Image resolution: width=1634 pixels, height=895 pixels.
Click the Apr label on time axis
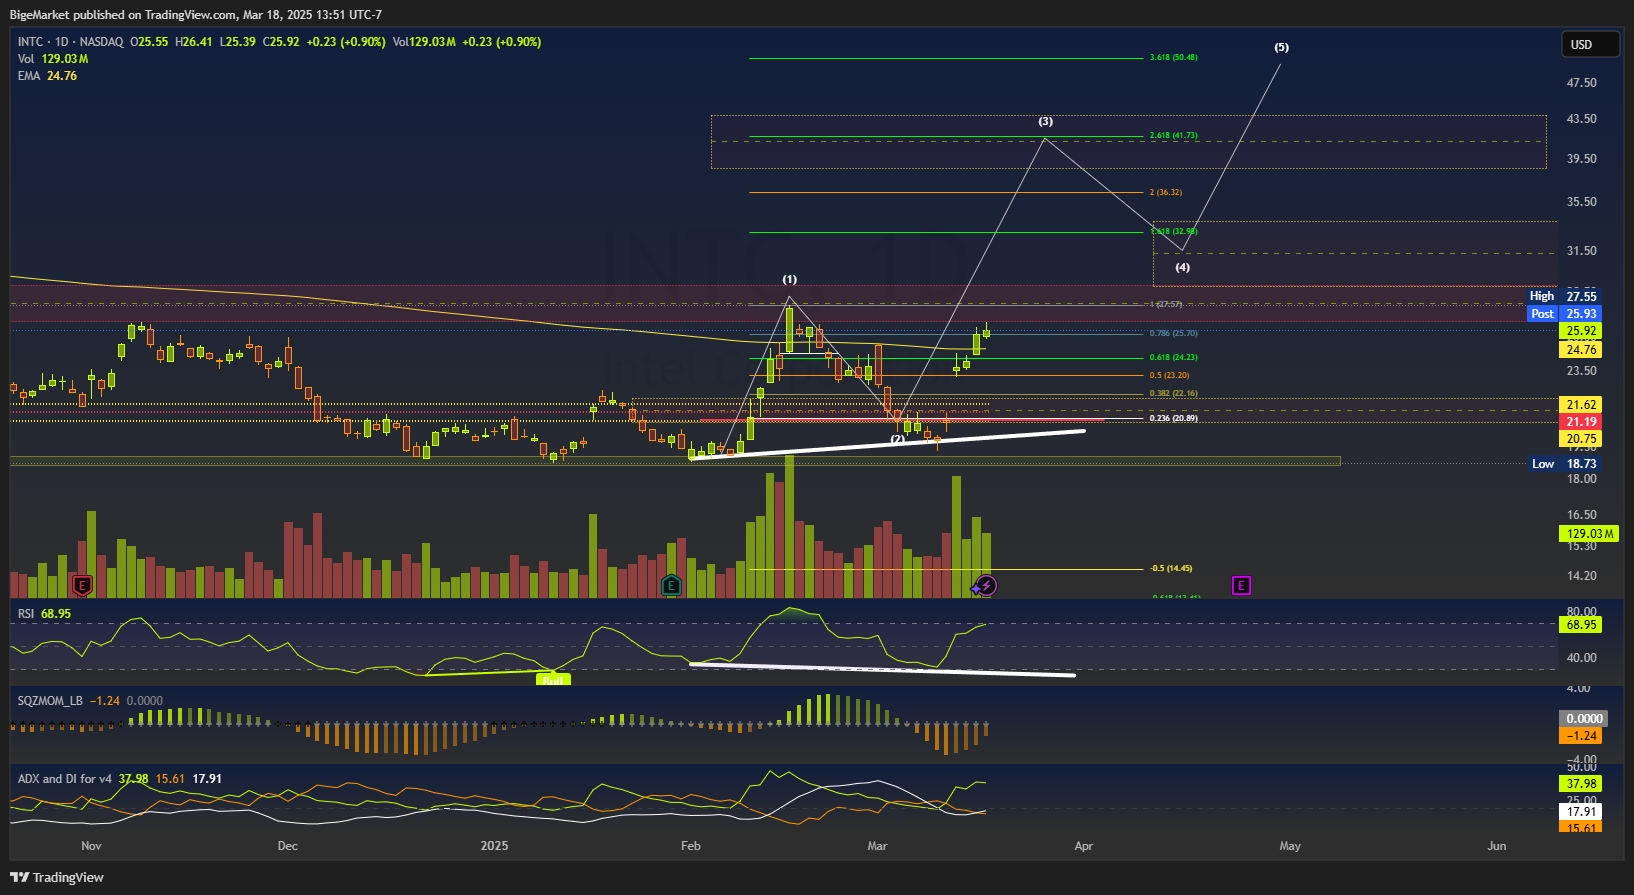click(x=1084, y=846)
